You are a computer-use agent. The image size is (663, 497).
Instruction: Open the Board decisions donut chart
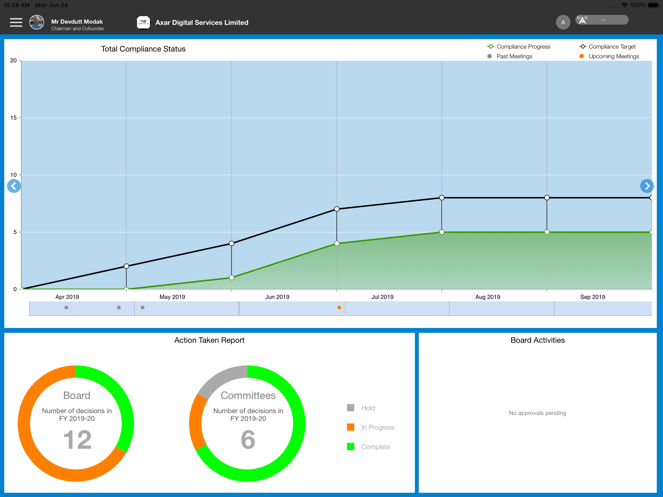click(x=77, y=423)
